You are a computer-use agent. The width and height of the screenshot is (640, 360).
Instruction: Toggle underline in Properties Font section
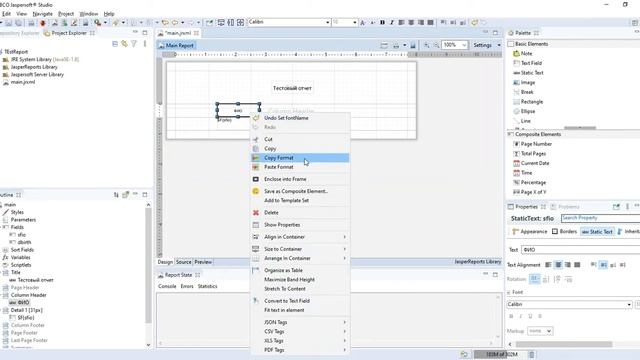[x=530, y=316]
